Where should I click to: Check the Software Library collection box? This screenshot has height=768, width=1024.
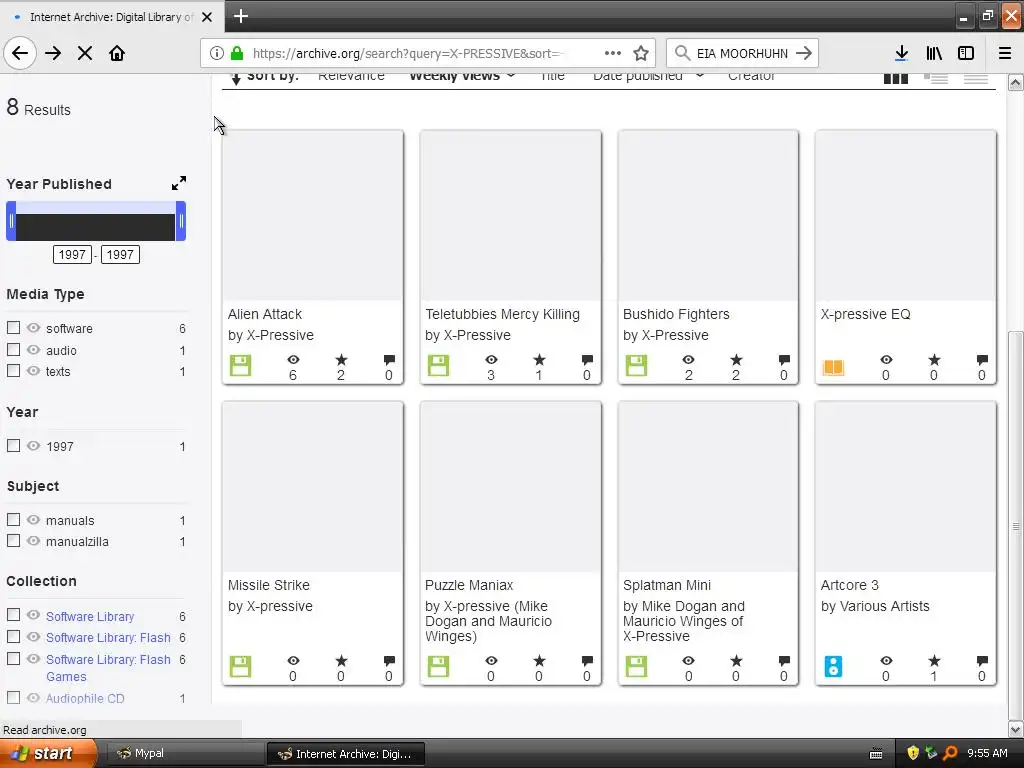click(13, 615)
